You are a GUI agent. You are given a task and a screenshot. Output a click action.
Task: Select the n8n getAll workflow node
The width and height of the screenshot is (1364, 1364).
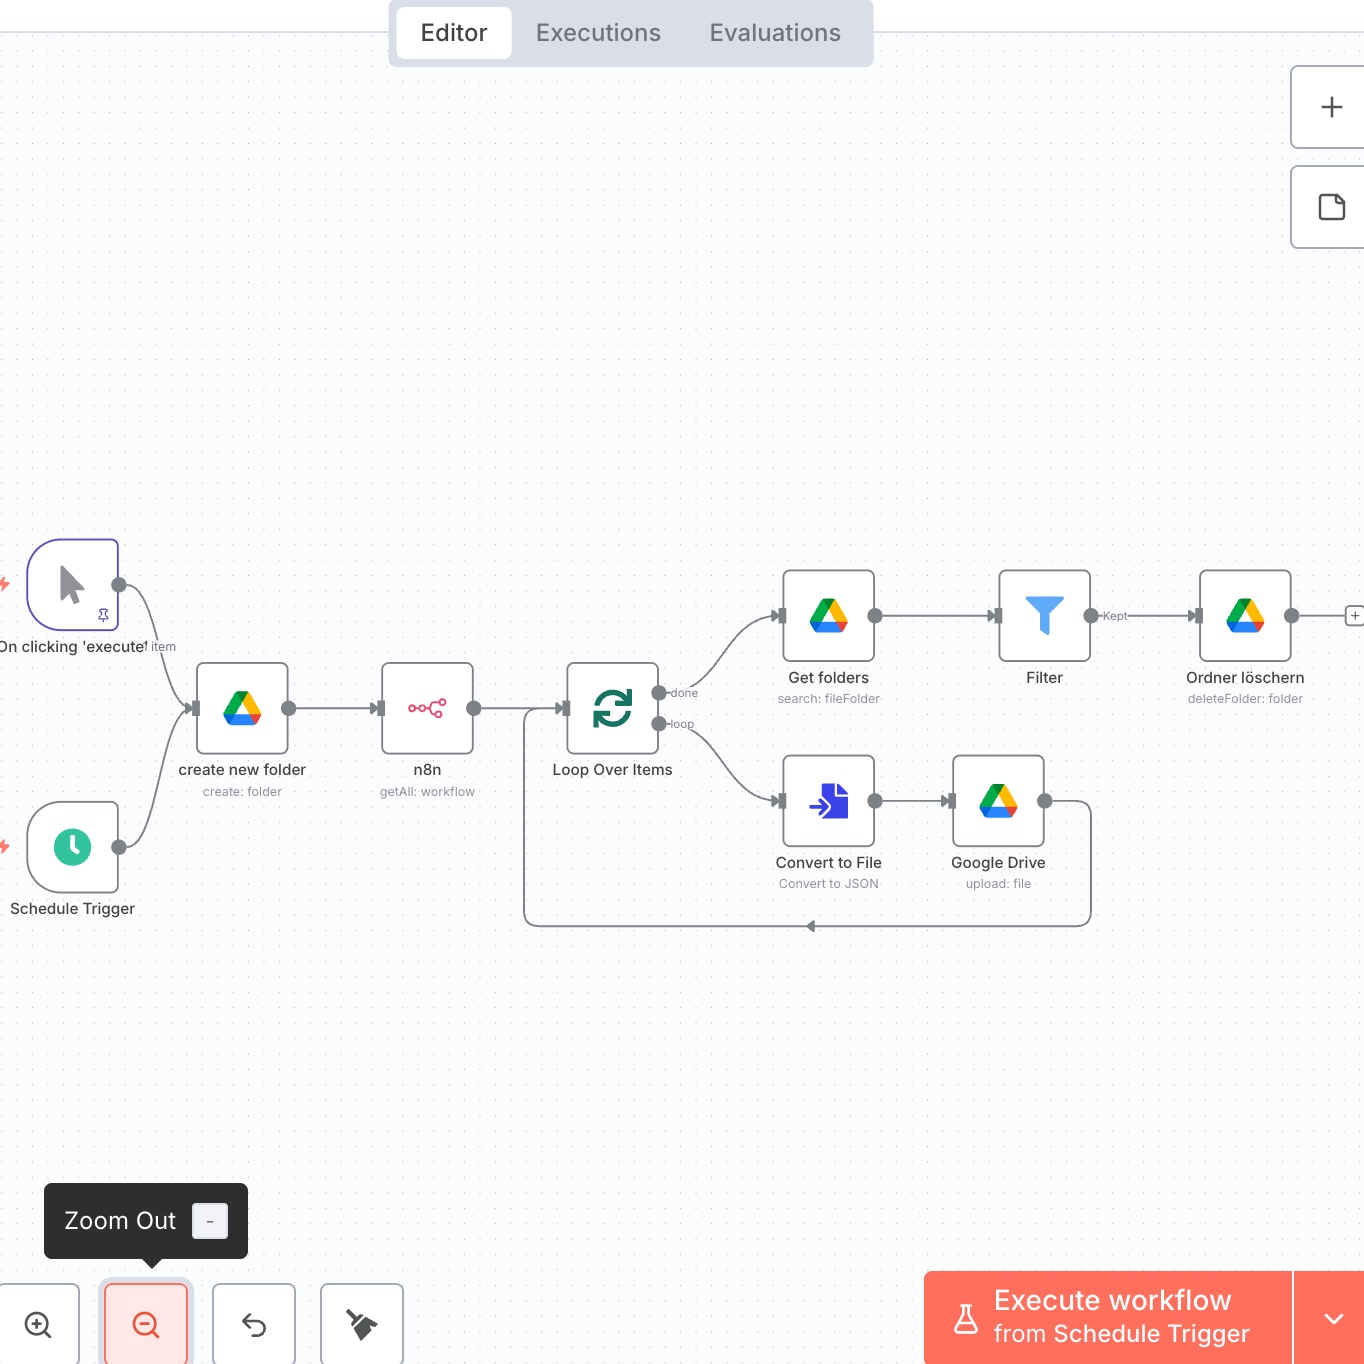427,708
